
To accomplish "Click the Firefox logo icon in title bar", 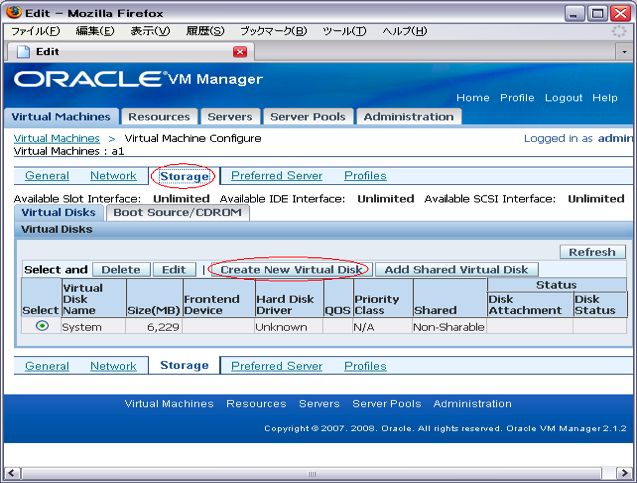I will [13, 12].
